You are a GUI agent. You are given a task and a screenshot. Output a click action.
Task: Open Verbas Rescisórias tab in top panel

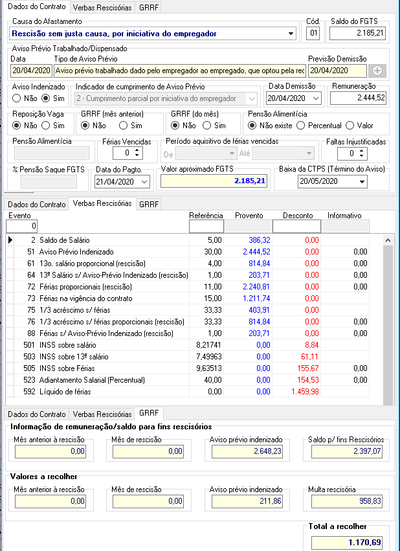coord(102,7)
